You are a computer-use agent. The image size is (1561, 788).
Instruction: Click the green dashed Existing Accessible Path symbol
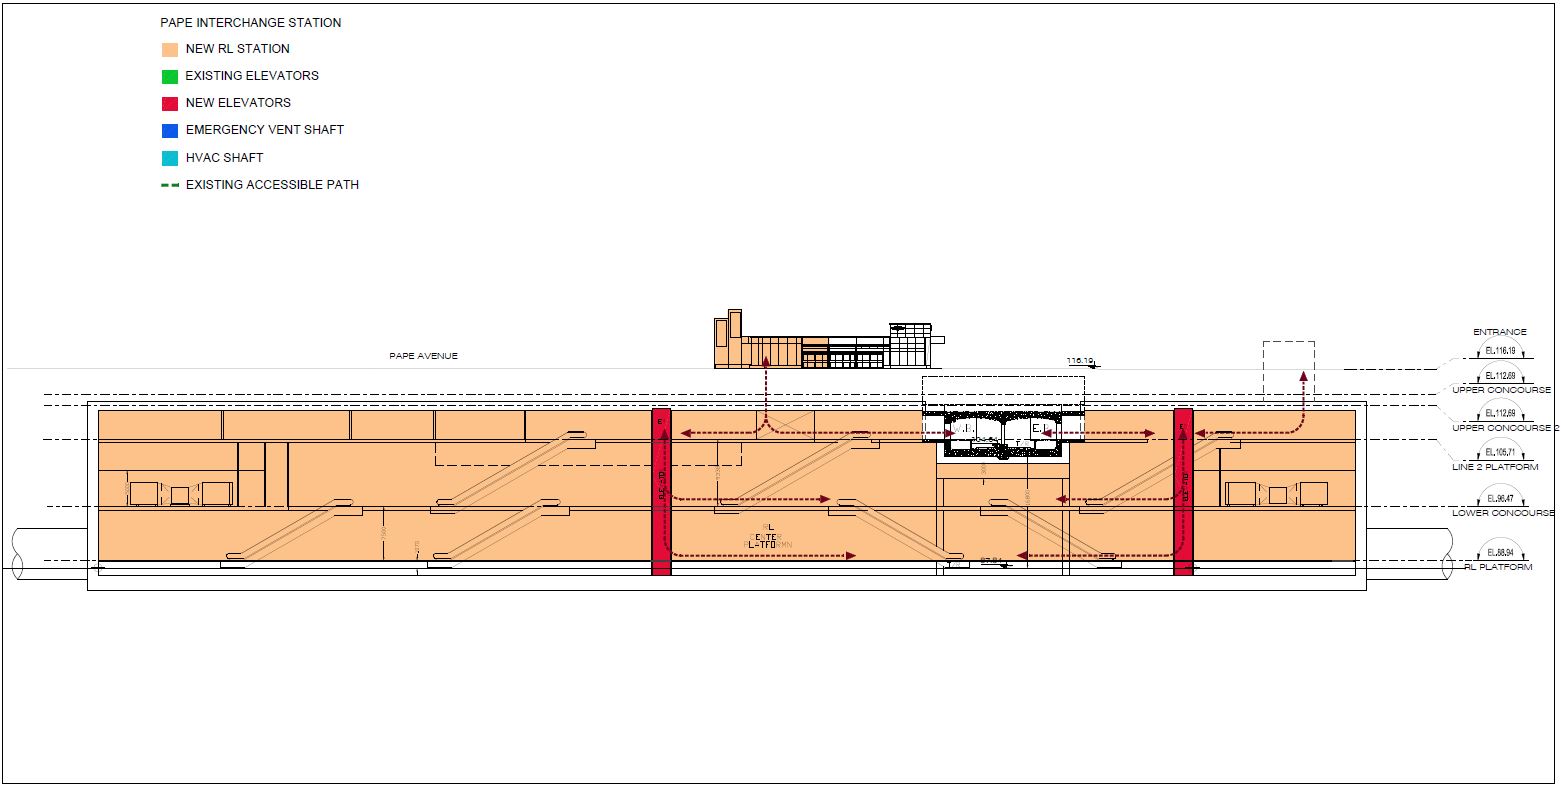(x=169, y=185)
